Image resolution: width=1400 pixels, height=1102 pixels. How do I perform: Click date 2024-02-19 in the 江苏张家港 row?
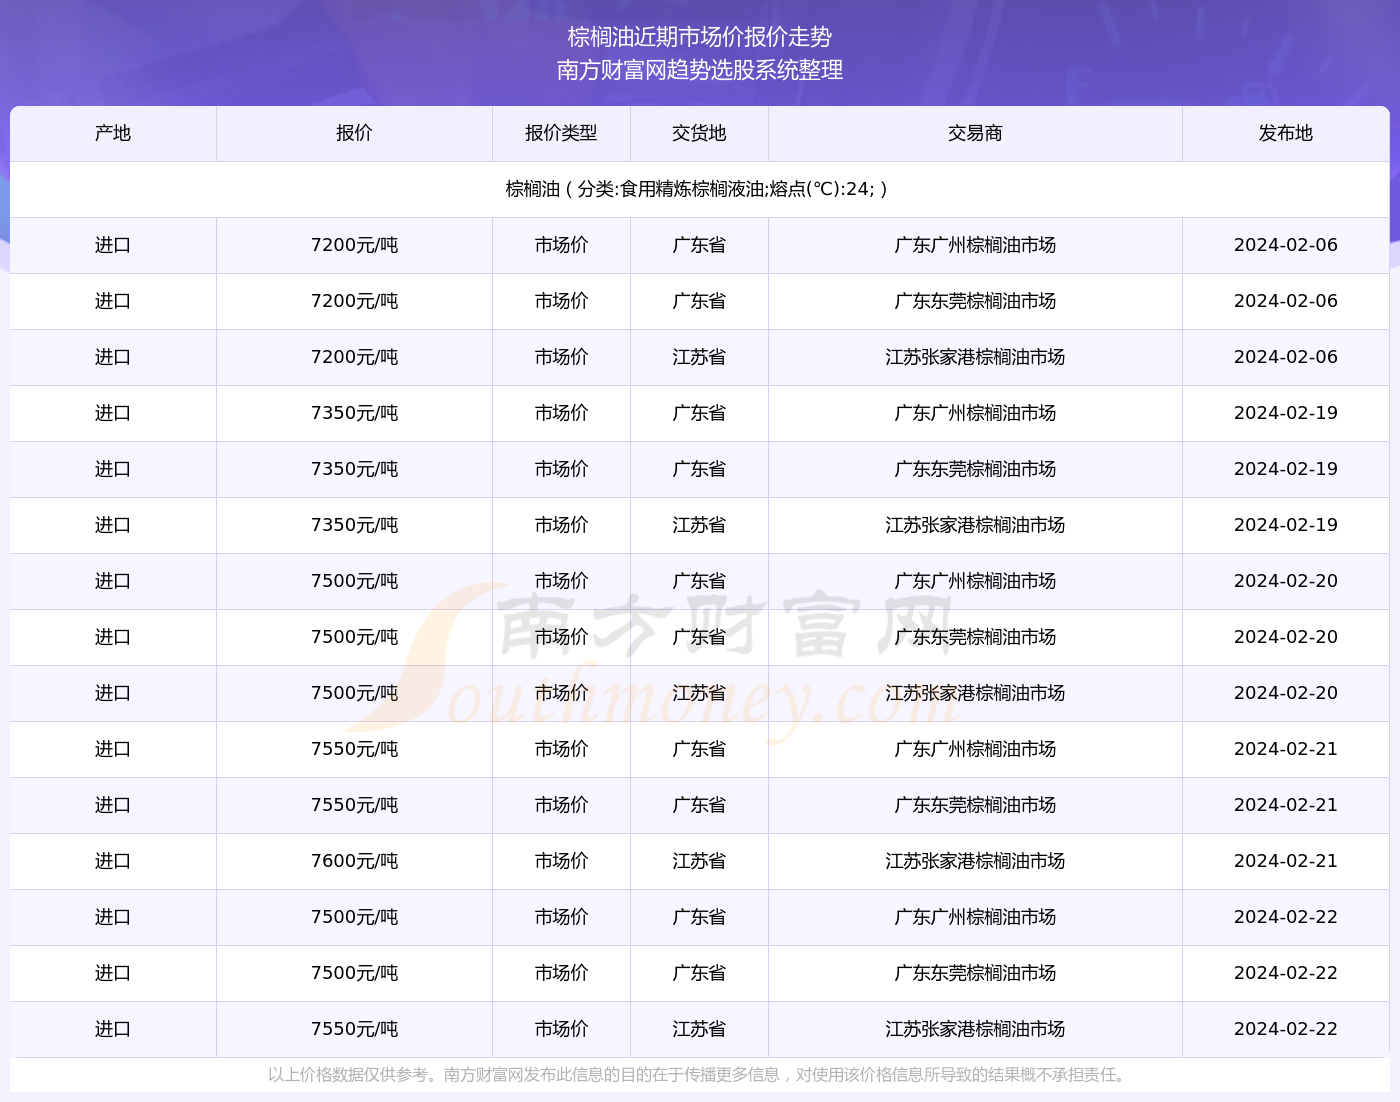click(x=1286, y=525)
